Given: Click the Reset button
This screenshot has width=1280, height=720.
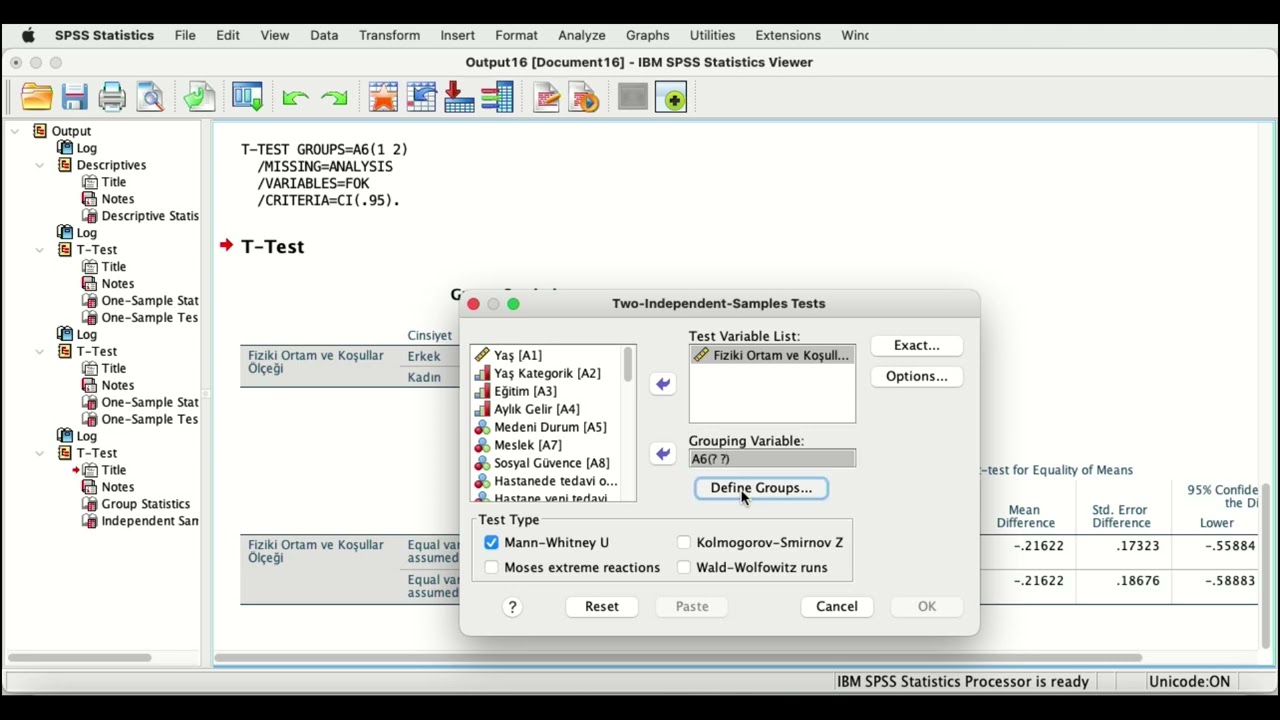Looking at the screenshot, I should pos(602,606).
